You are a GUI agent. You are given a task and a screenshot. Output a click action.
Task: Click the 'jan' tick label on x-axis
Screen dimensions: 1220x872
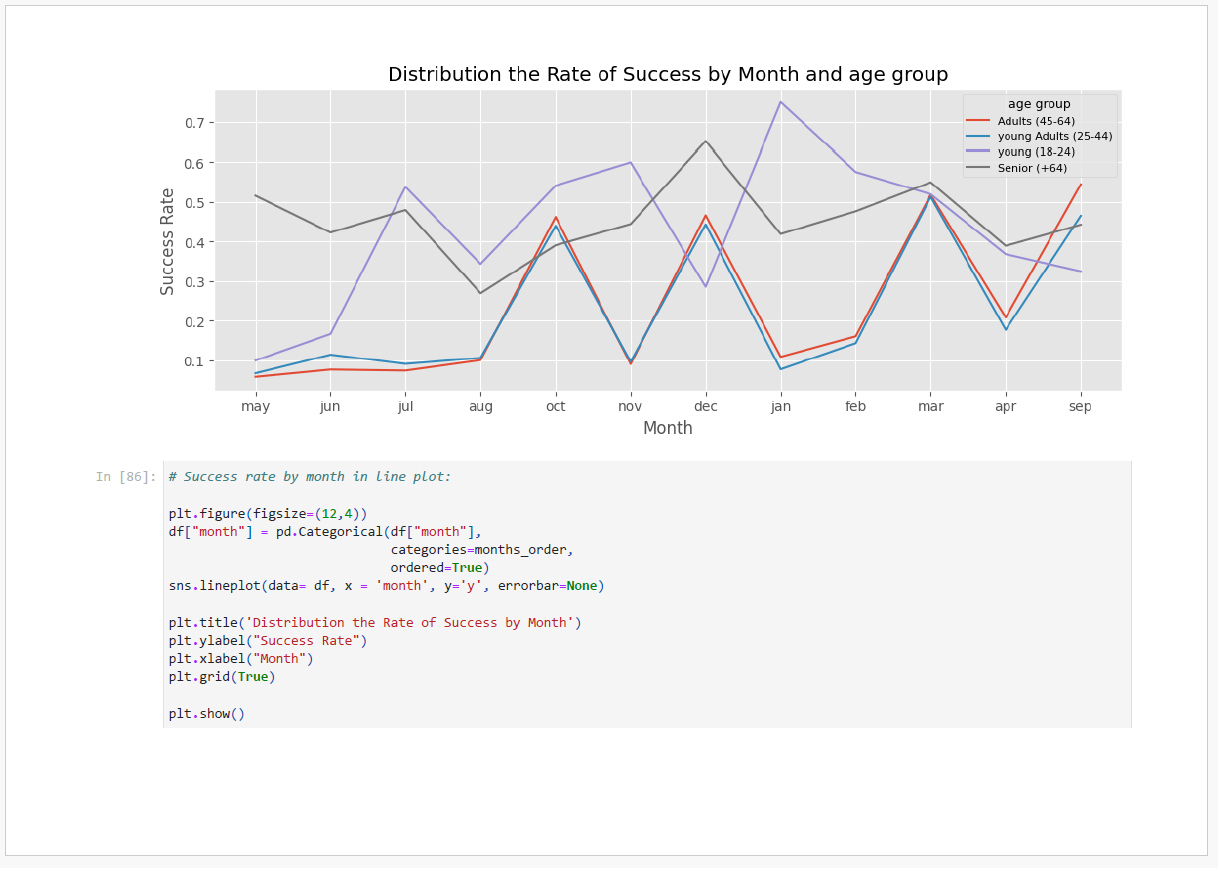point(780,407)
